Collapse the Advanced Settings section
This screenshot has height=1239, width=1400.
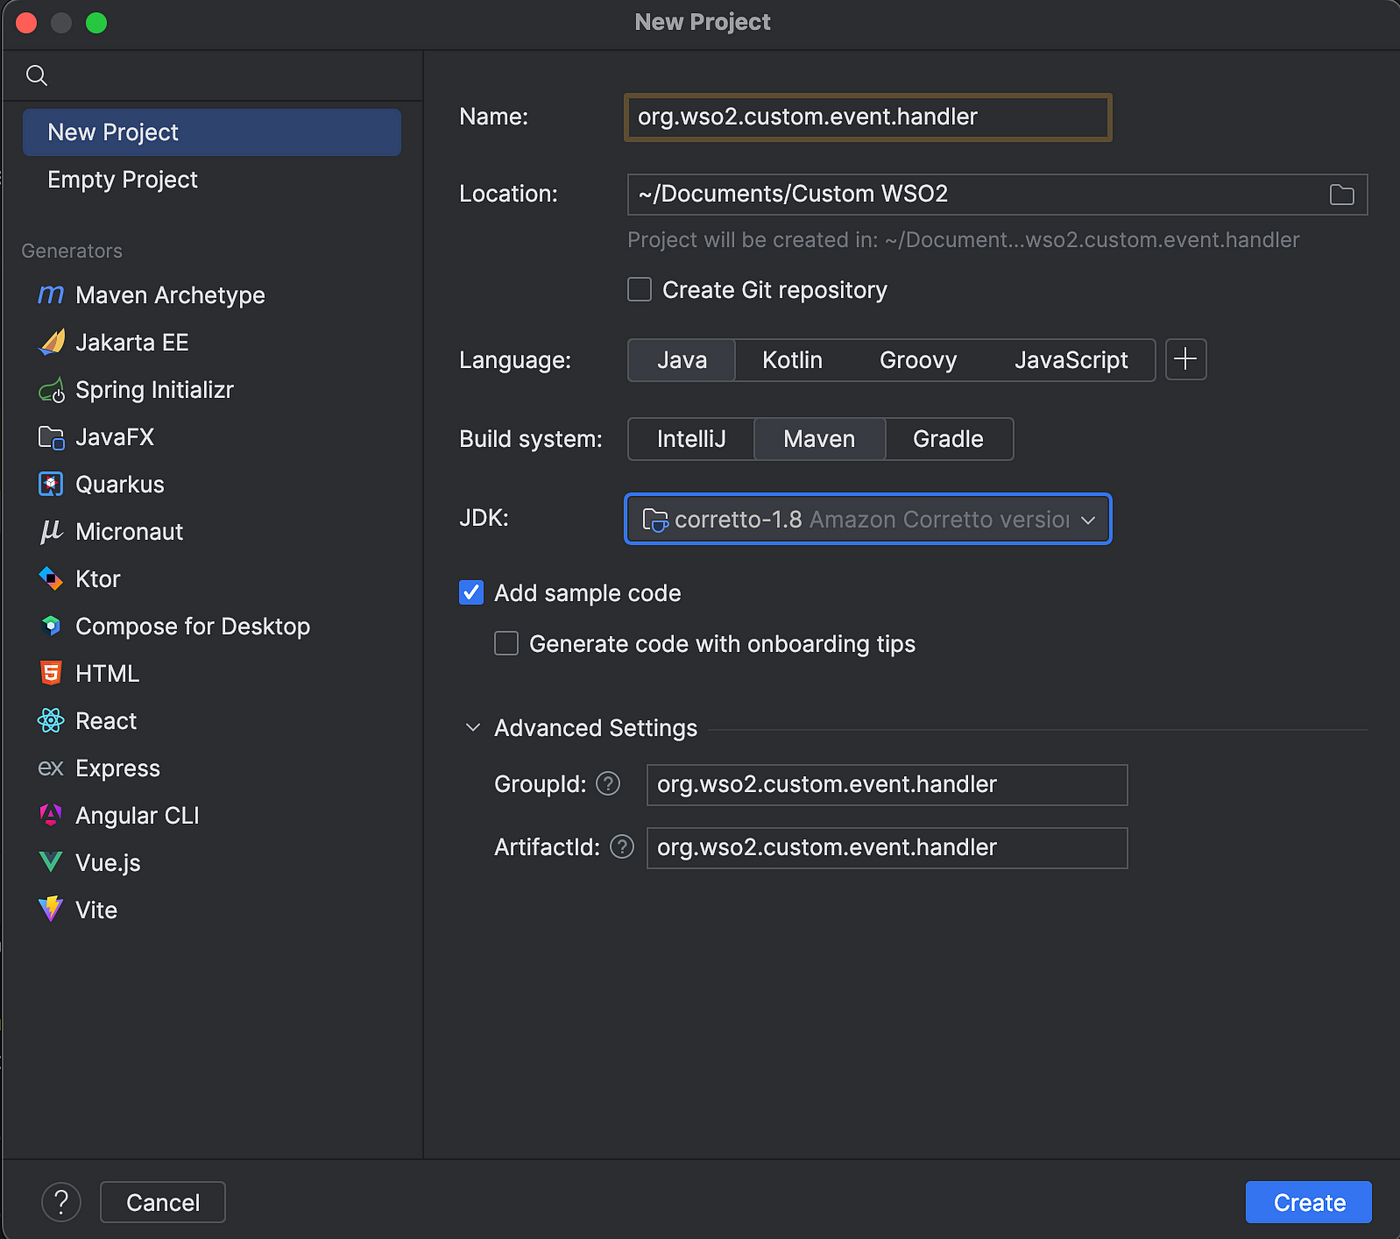coord(473,728)
